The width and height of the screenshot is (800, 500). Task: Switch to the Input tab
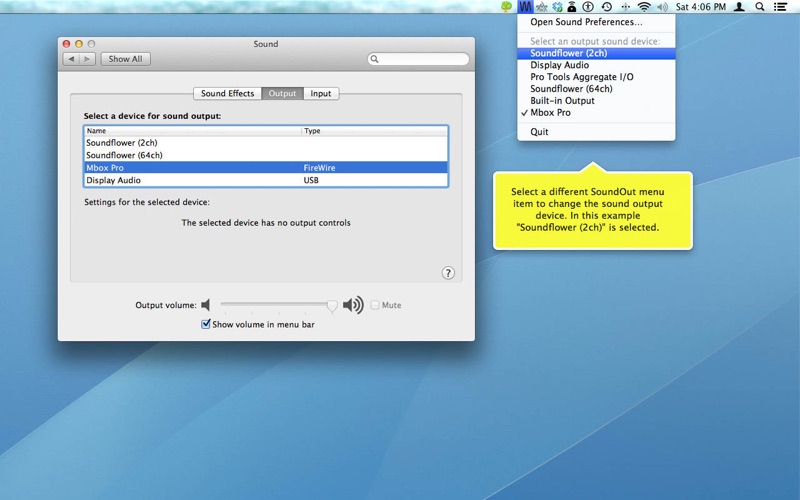point(321,93)
